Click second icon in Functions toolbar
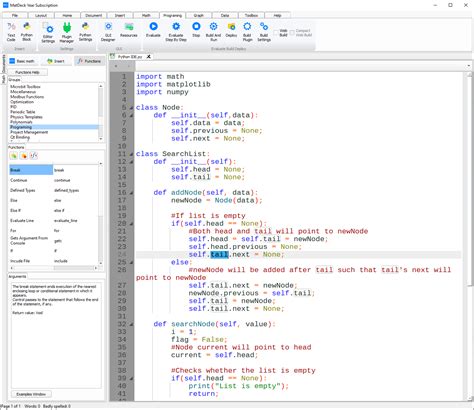The height and width of the screenshot is (410, 474). (x=24, y=156)
